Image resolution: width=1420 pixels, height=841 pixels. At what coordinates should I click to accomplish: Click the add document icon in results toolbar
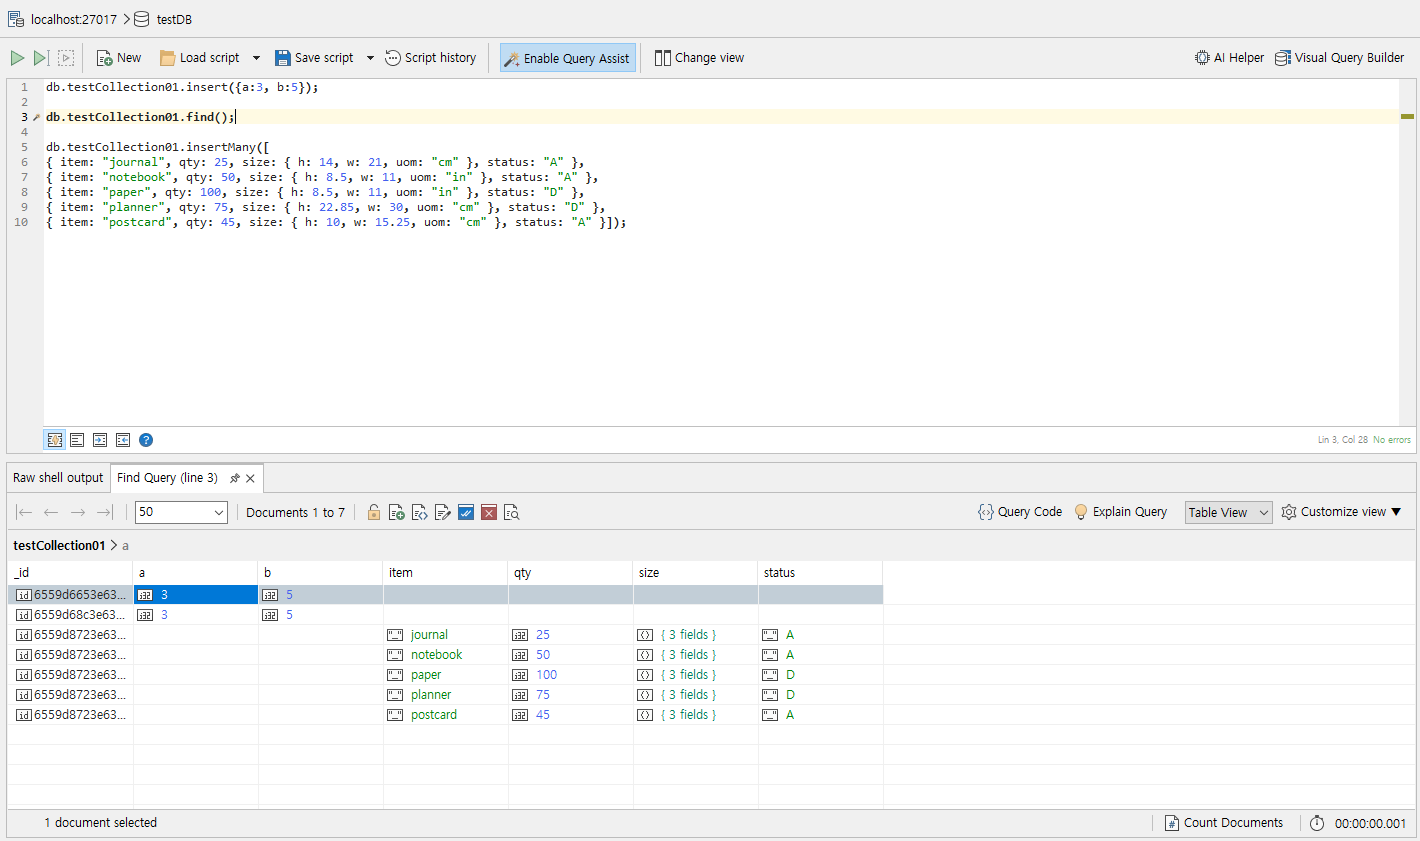coord(396,513)
